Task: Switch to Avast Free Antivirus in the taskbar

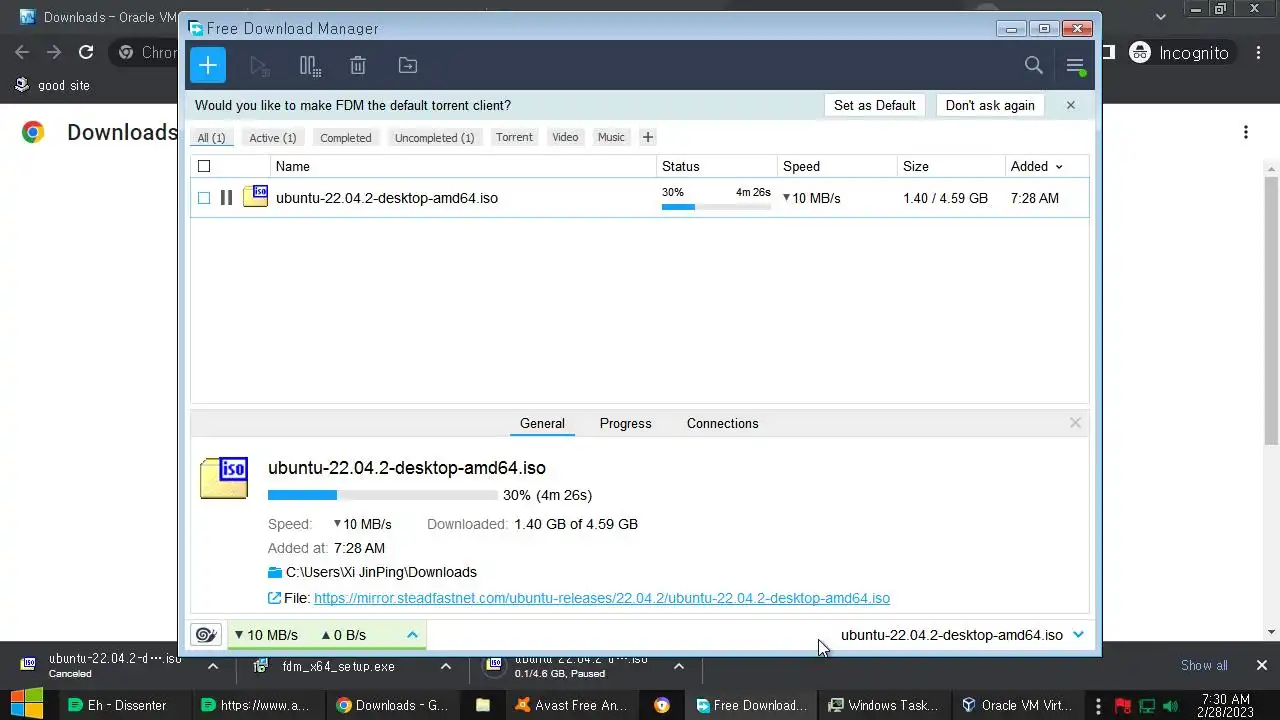Action: tap(571, 705)
